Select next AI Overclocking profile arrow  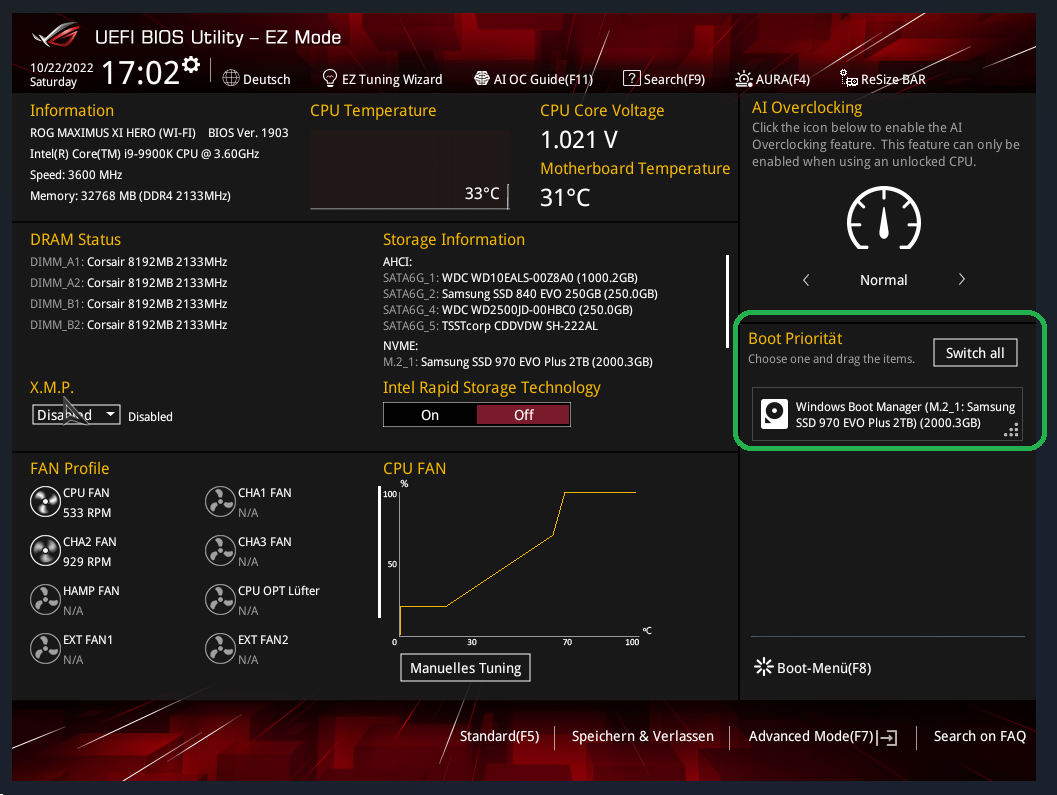962,279
